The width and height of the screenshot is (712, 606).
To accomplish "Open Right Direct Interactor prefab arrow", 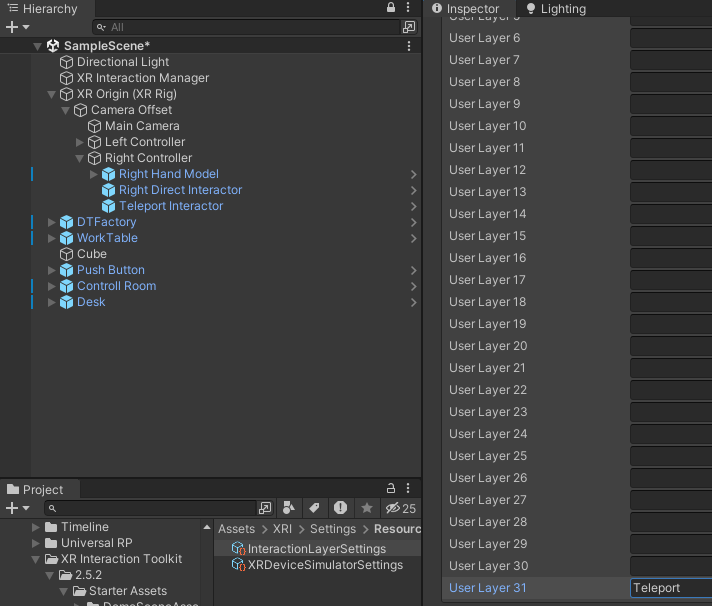I will click(x=413, y=190).
